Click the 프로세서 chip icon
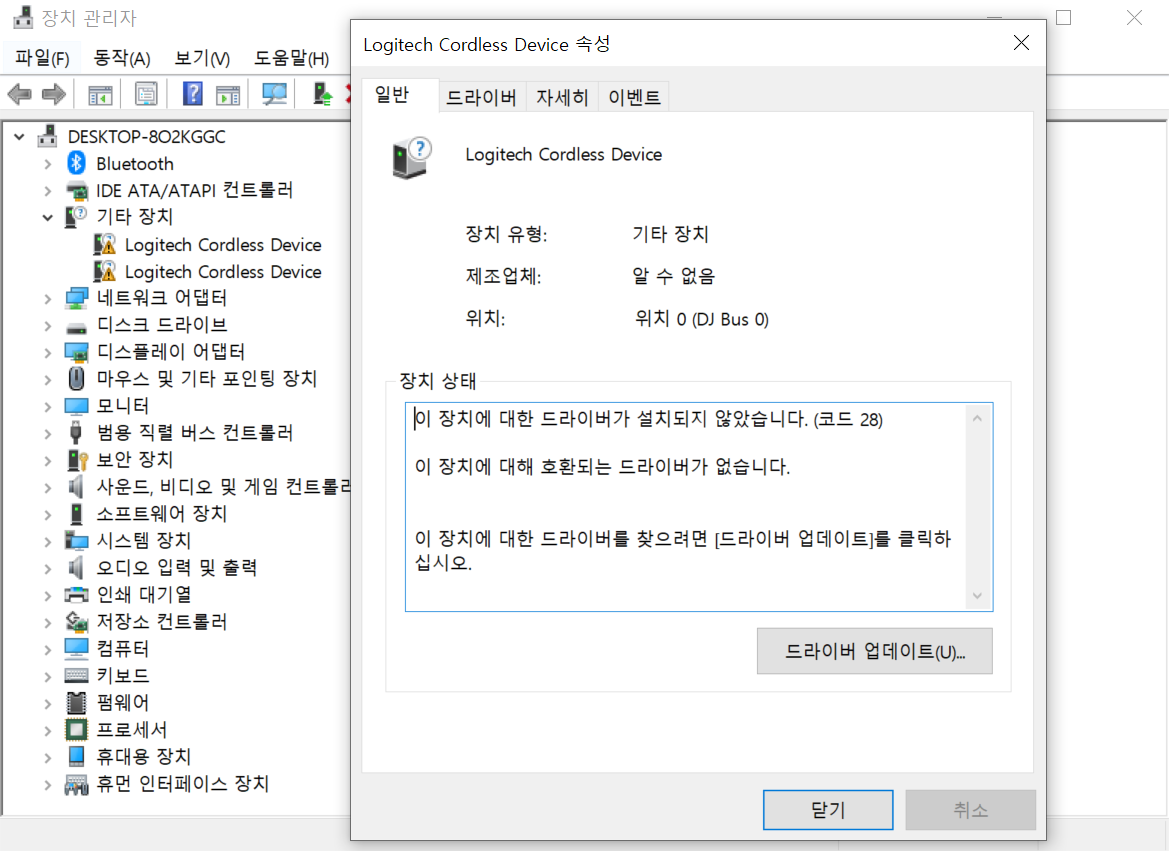 pos(76,729)
